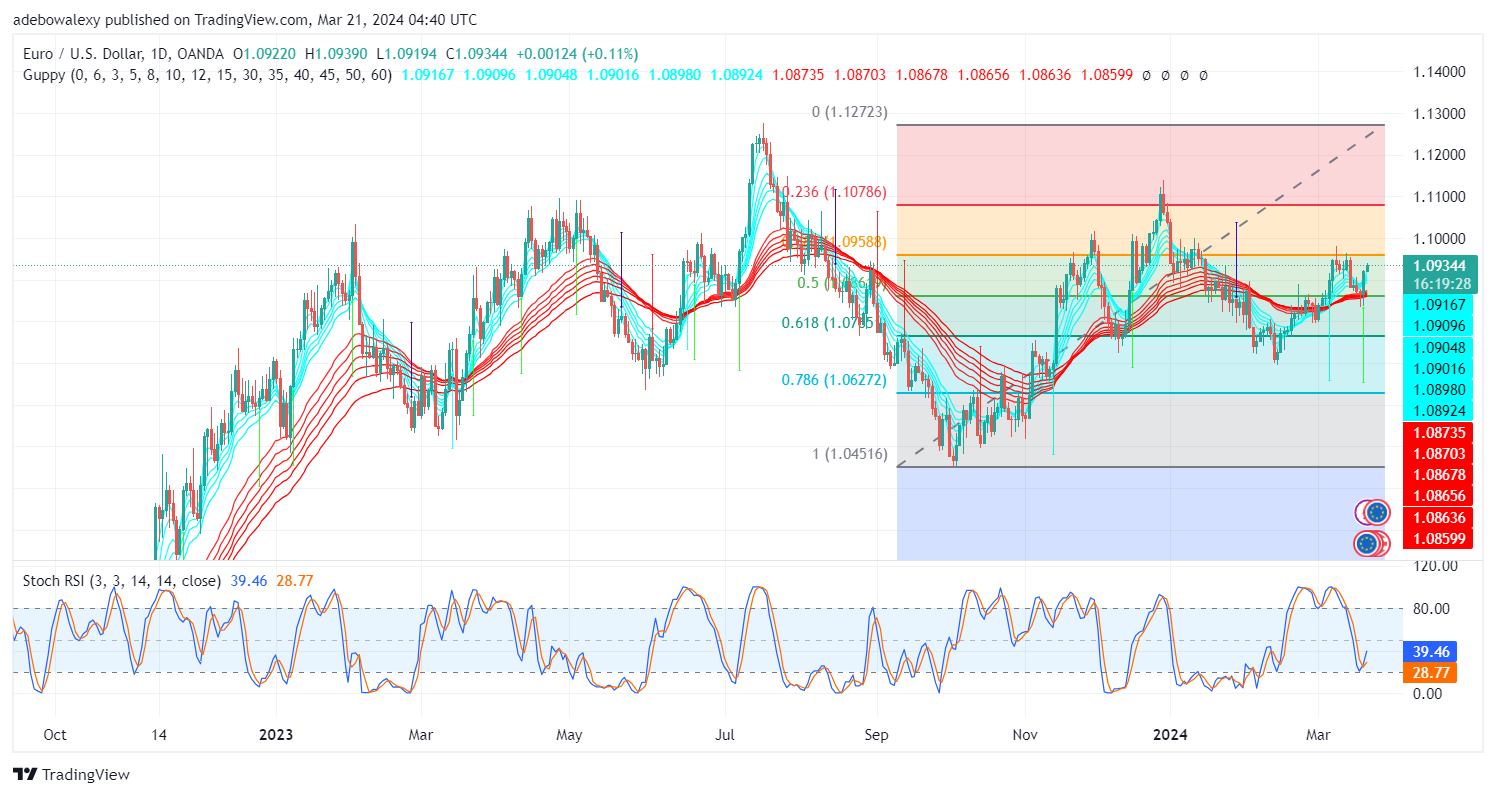Click the 1.11000 price scale label
This screenshot has height=796, width=1496.
tap(1441, 196)
